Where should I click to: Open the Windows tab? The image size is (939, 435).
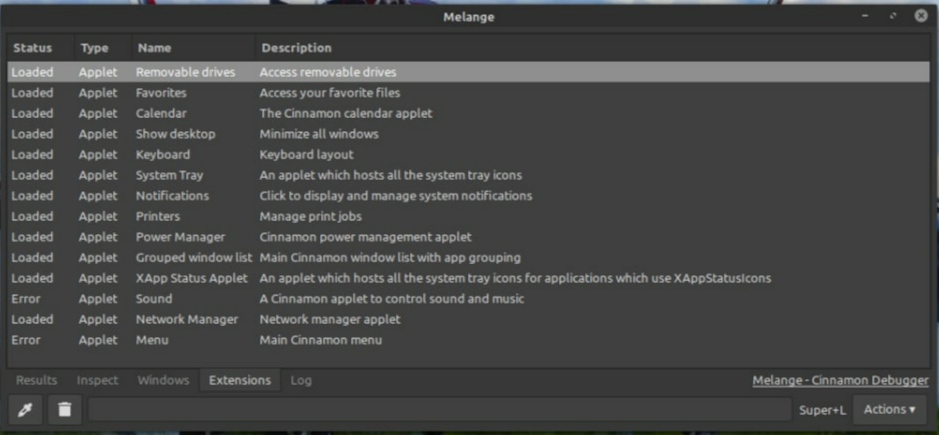(163, 380)
